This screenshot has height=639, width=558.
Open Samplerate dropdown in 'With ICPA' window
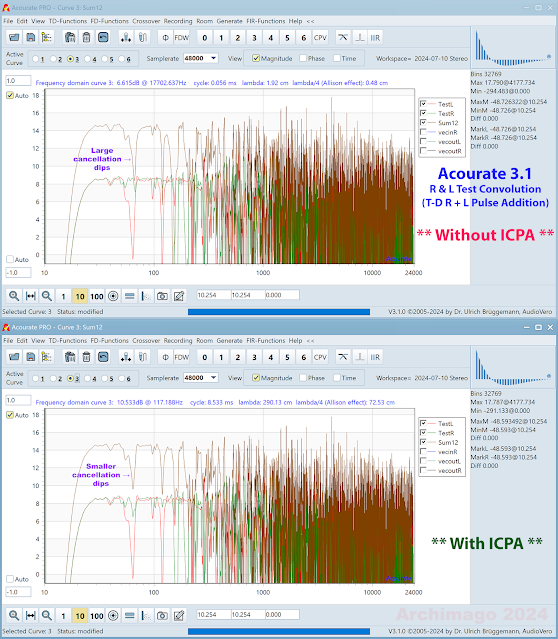click(213, 378)
